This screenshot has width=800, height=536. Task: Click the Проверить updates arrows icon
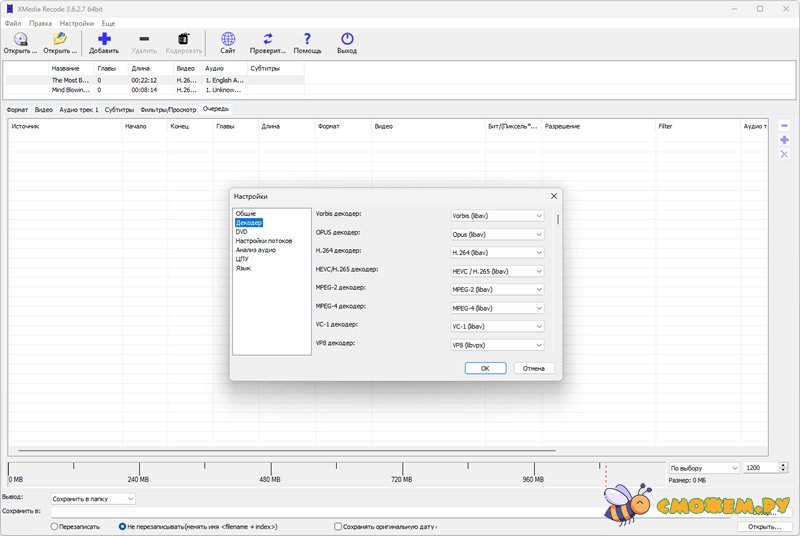click(x=268, y=39)
